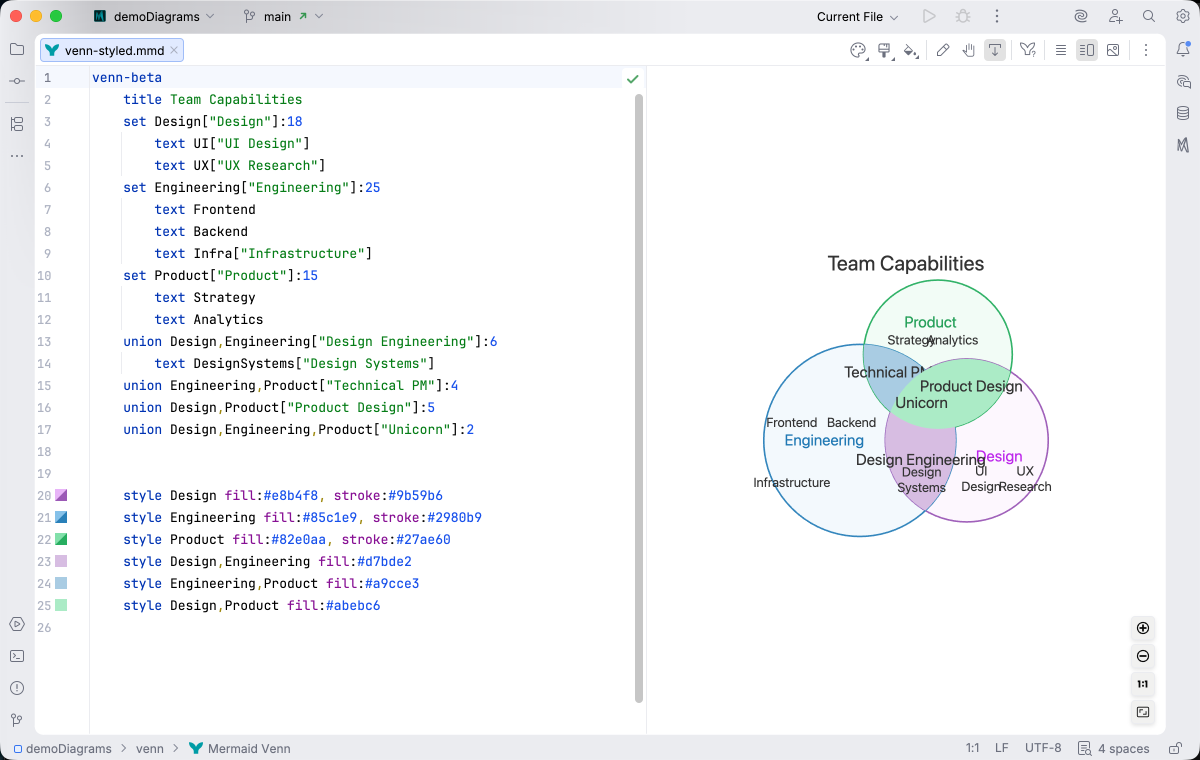The height and width of the screenshot is (760, 1200).
Task: Click the "Team Capabilities" diagram title
Action: click(906, 264)
